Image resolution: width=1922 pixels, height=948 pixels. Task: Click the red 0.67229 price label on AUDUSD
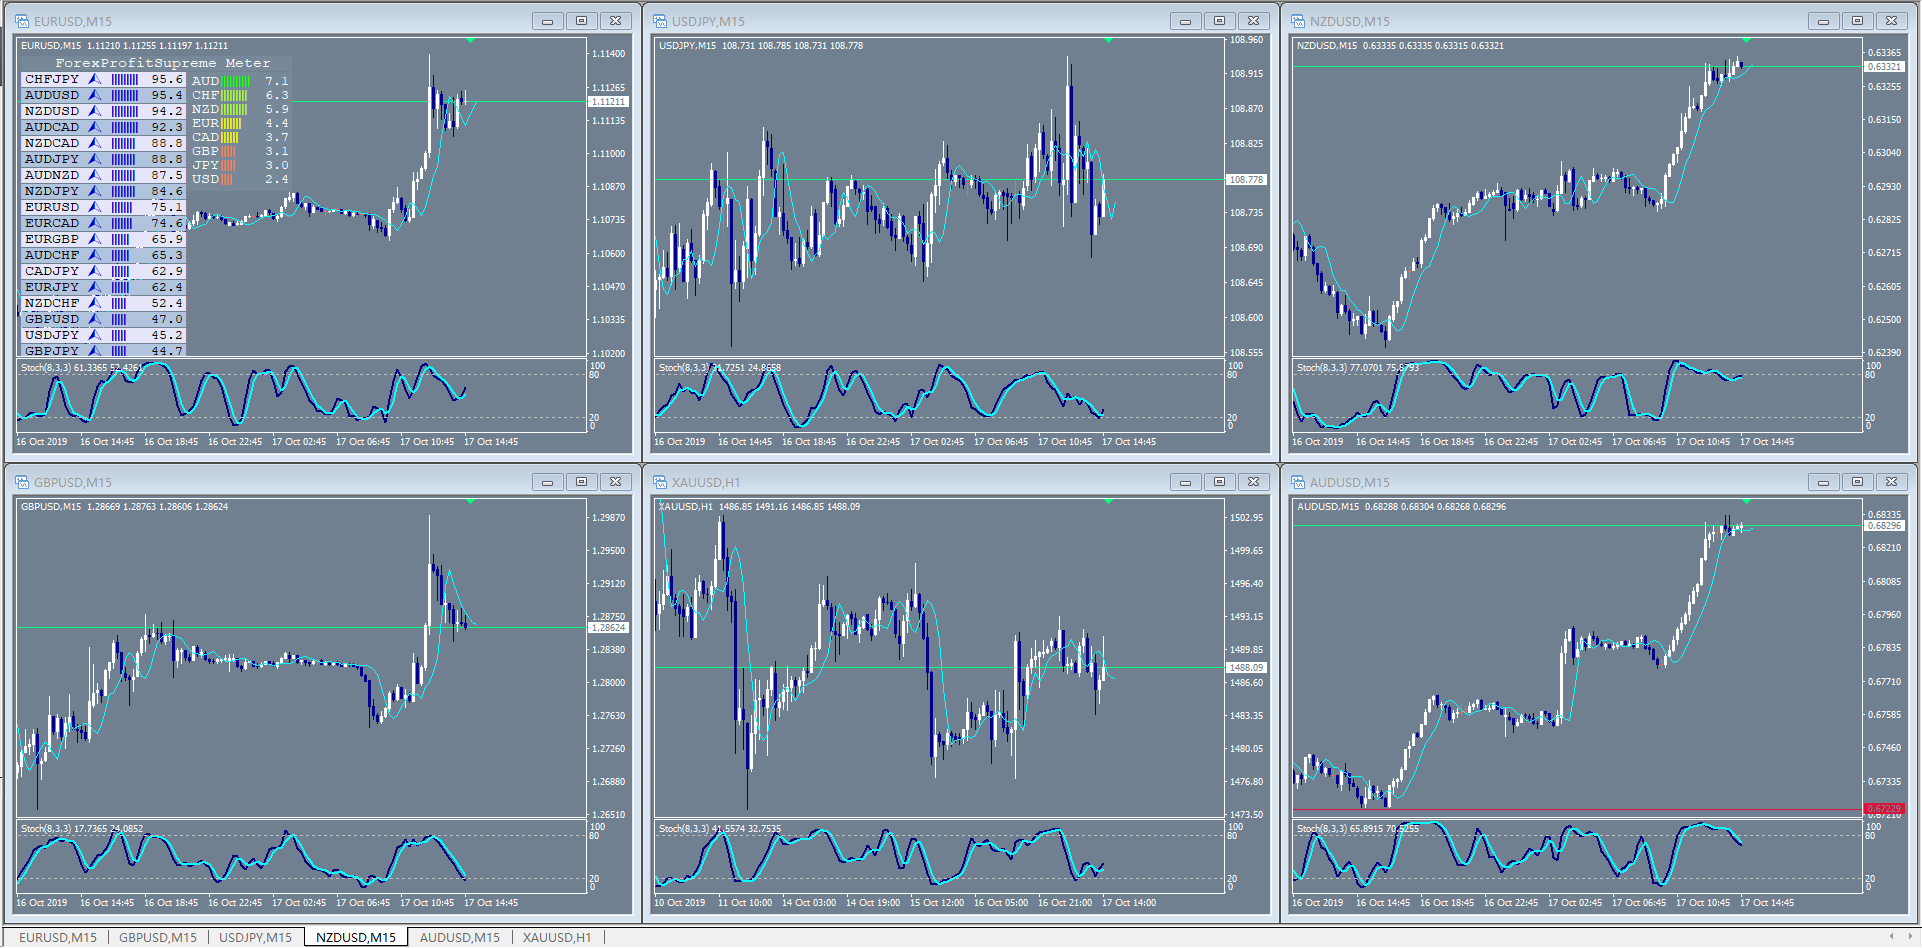(1884, 809)
